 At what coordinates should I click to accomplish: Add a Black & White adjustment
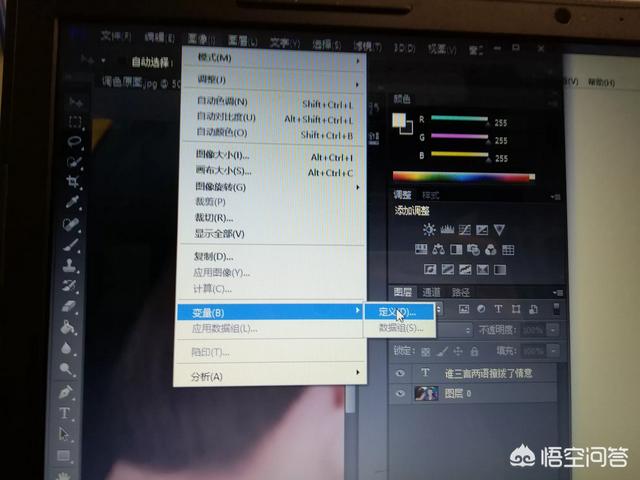pyautogui.click(x=456, y=249)
